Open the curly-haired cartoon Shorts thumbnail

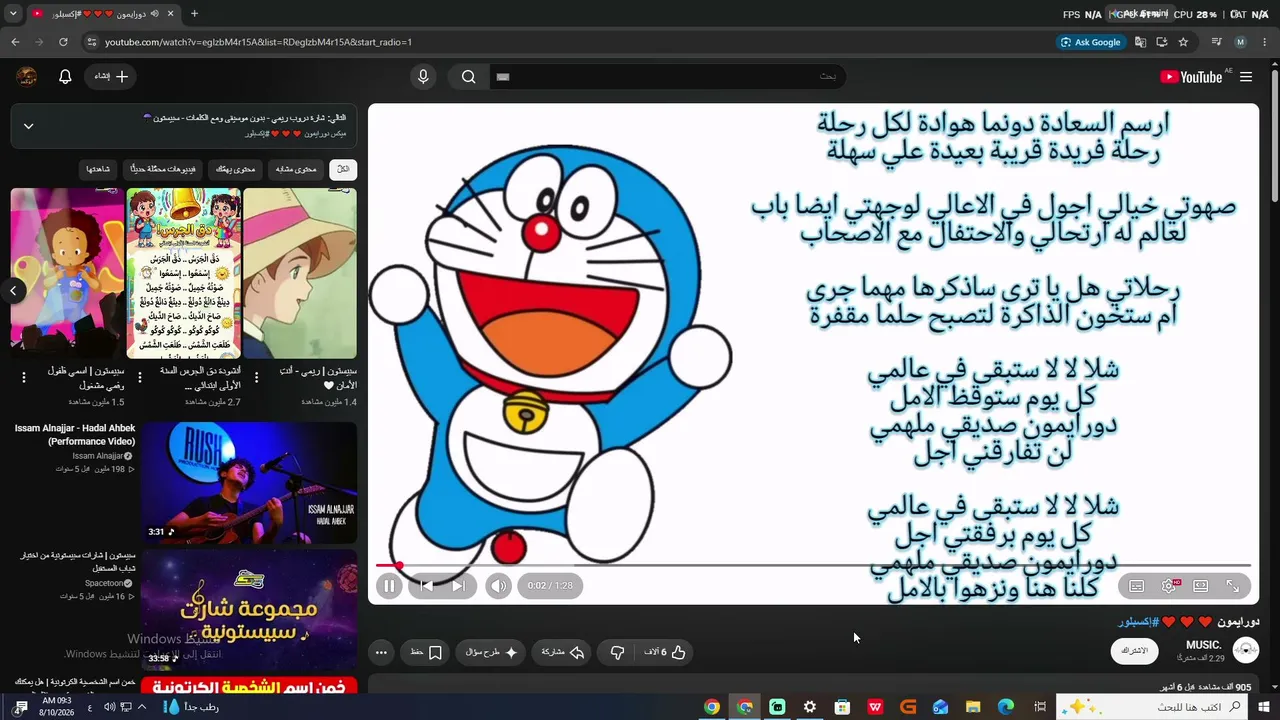point(67,273)
